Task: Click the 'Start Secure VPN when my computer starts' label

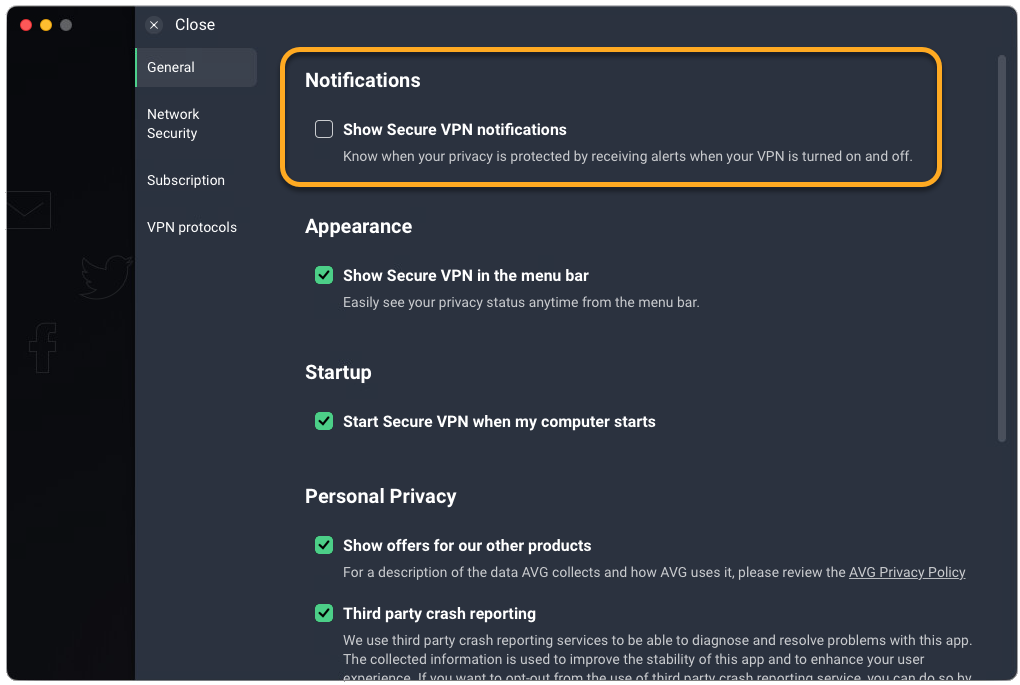Action: pyautogui.click(x=499, y=421)
